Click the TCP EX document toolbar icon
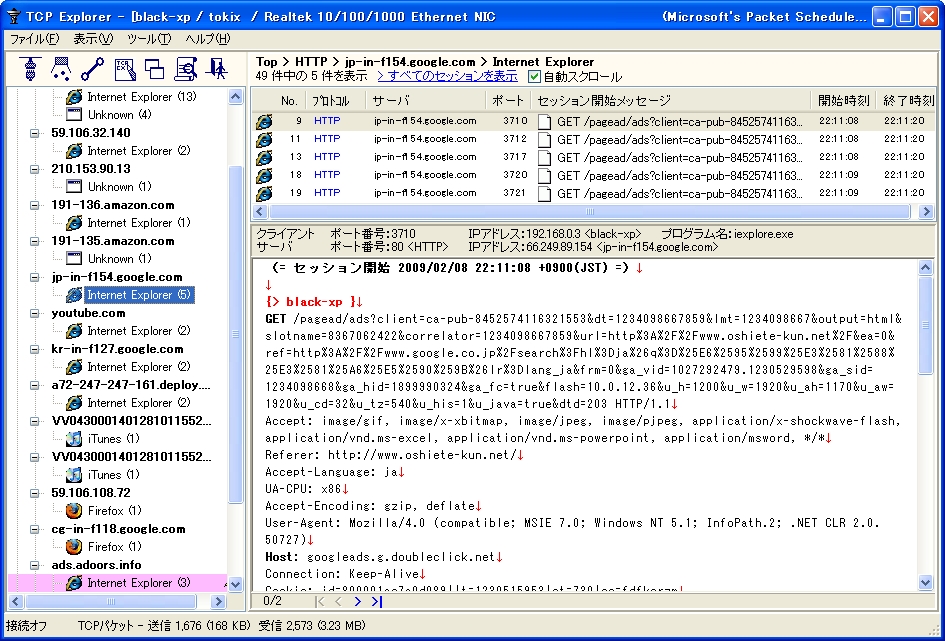 click(124, 69)
